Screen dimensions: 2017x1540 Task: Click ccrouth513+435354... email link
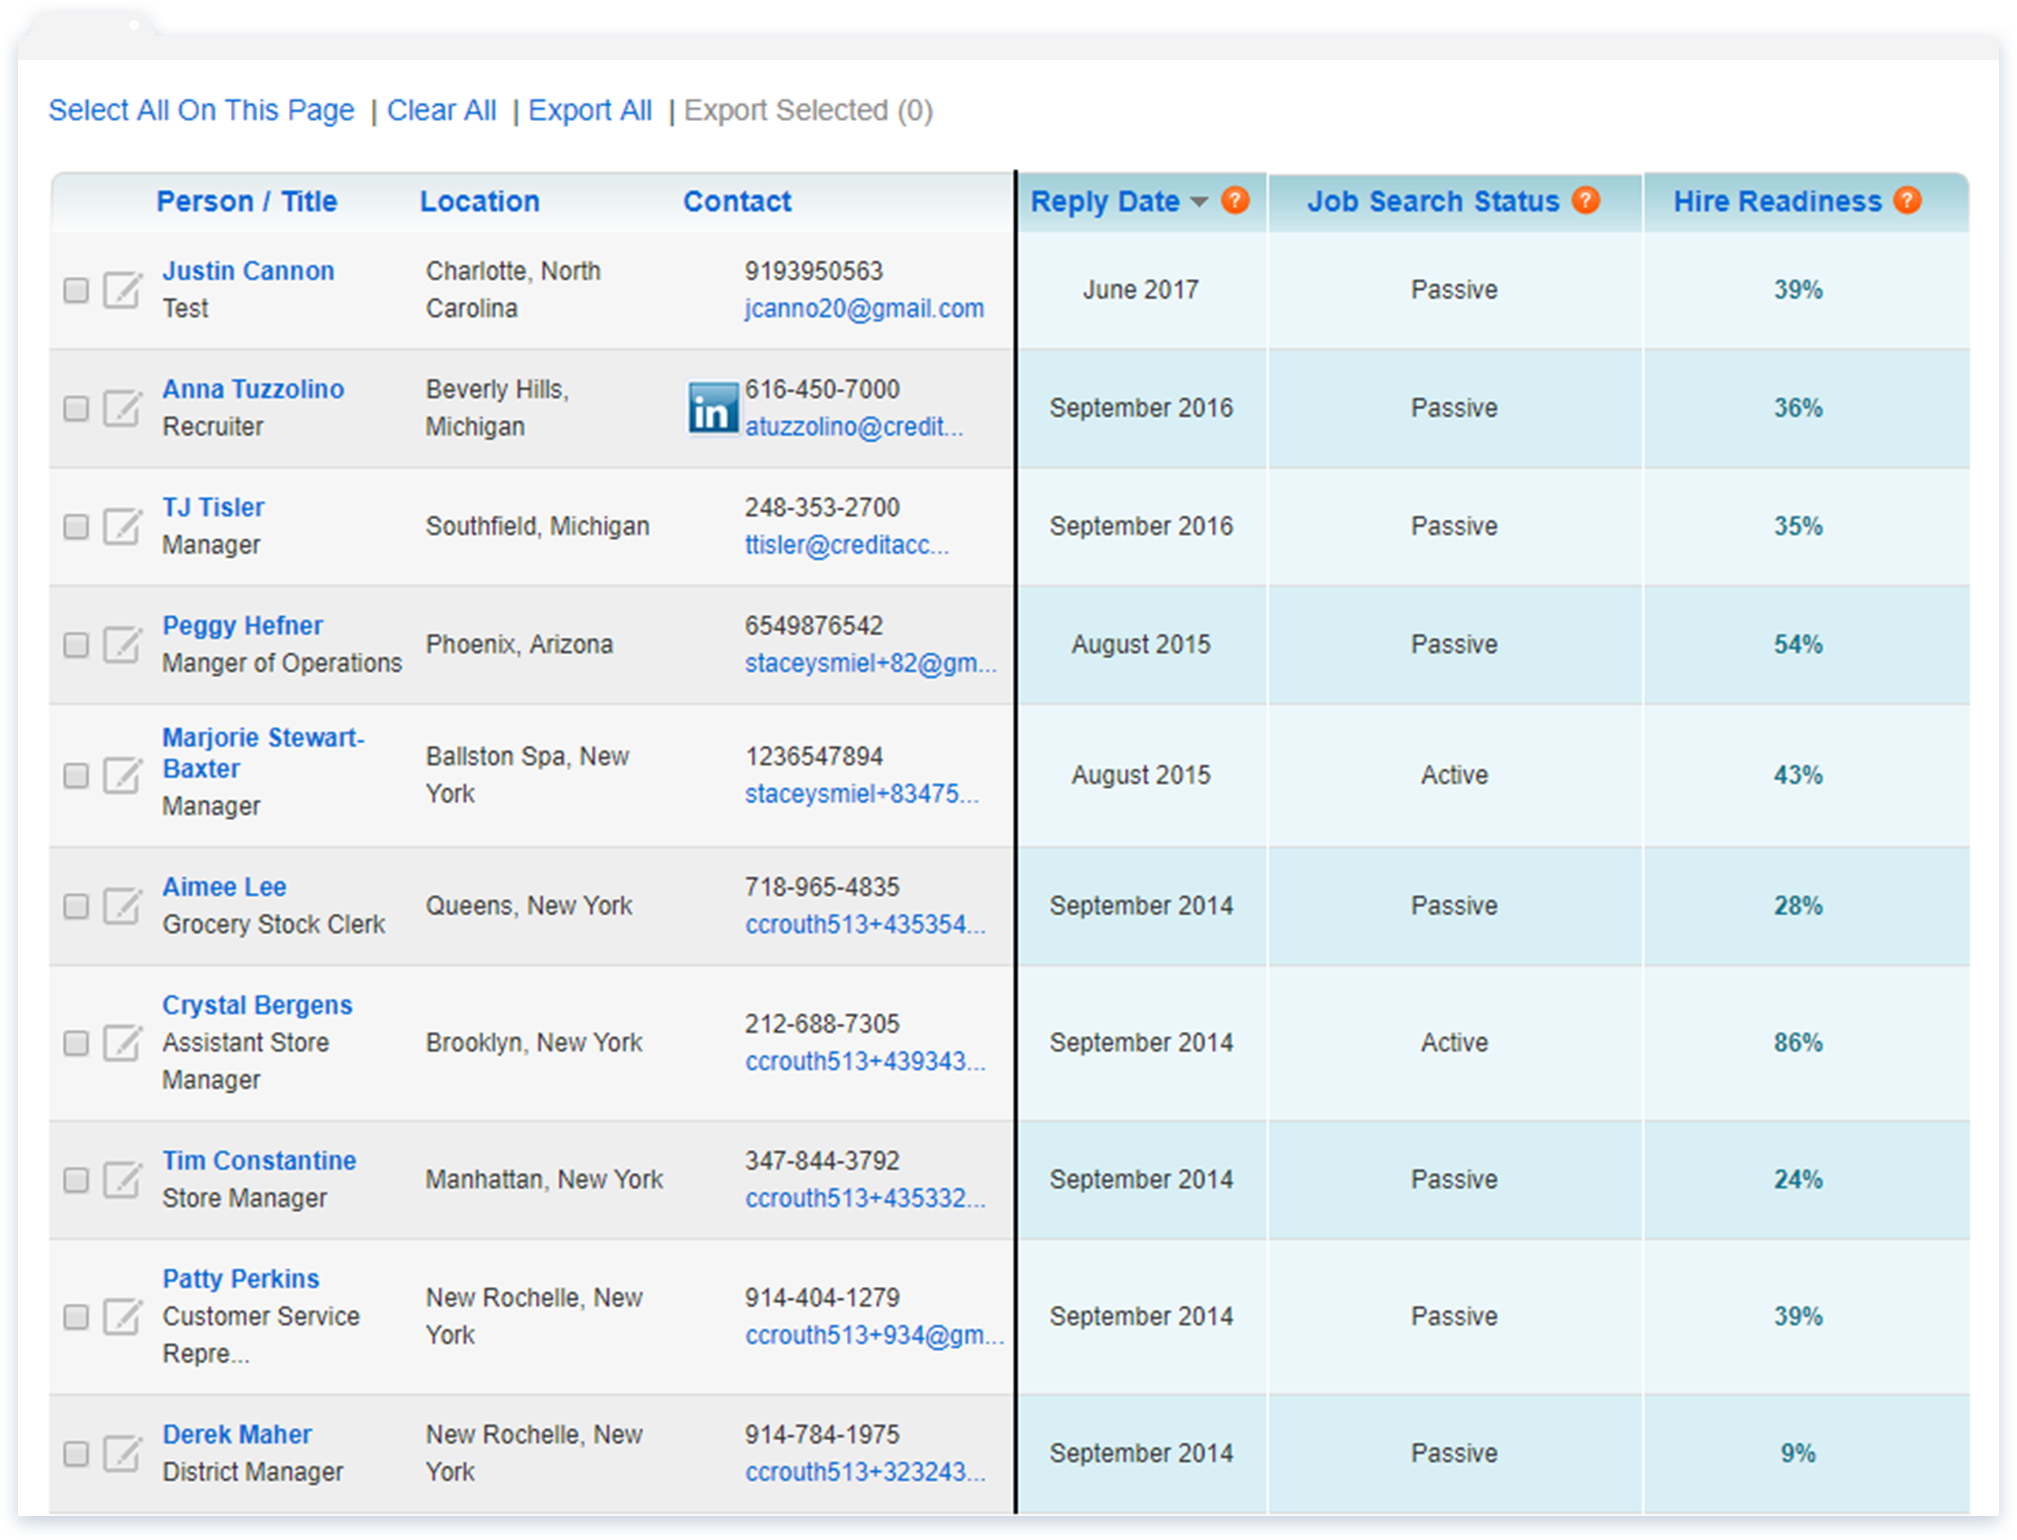point(866,925)
